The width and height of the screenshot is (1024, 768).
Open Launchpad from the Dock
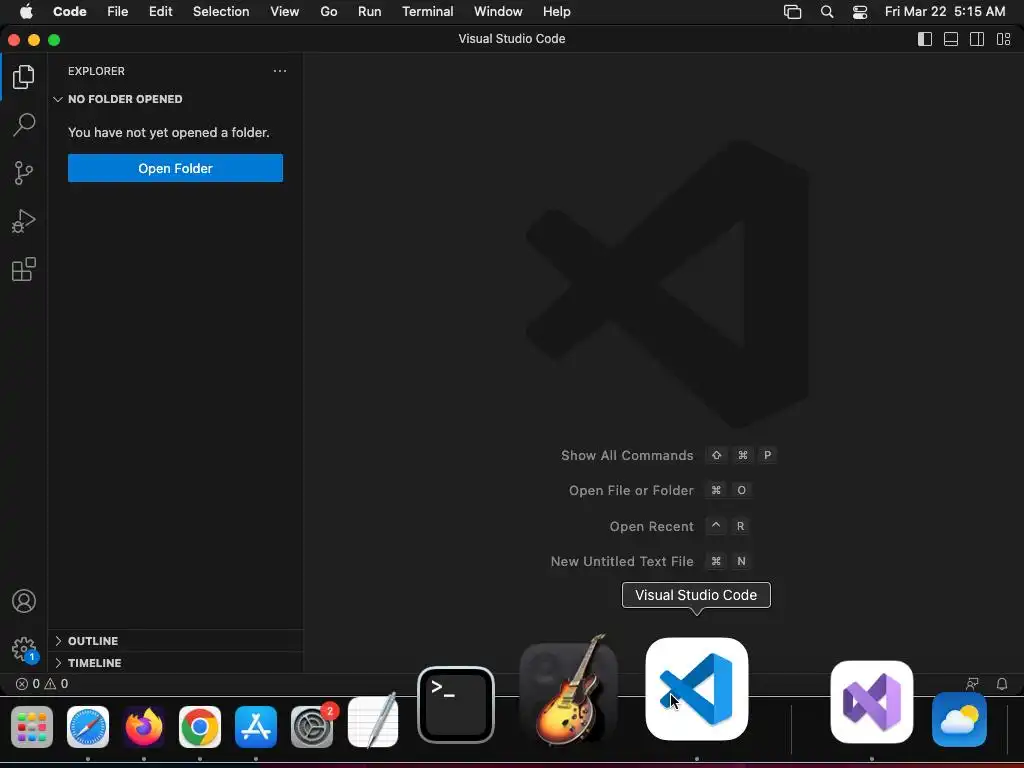pos(32,726)
